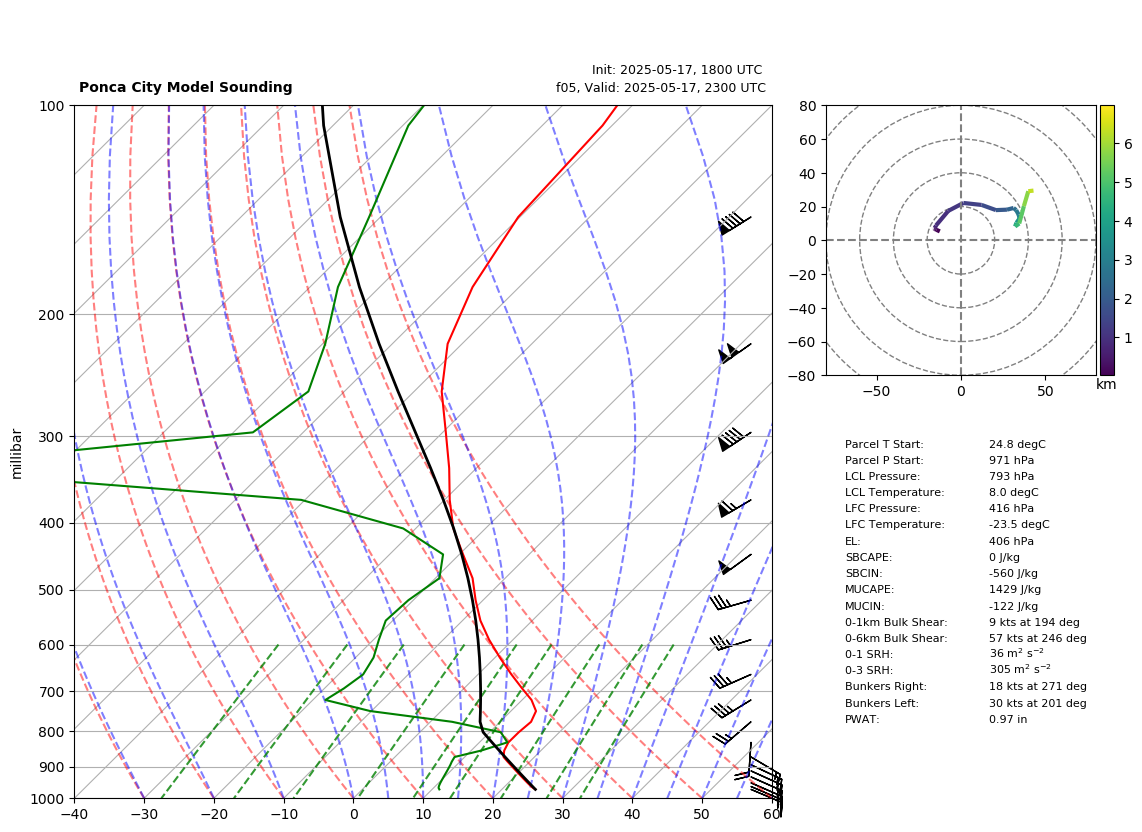Click the "0-1 SRH:" label
The height and width of the screenshot is (832, 1142).
click(868, 654)
